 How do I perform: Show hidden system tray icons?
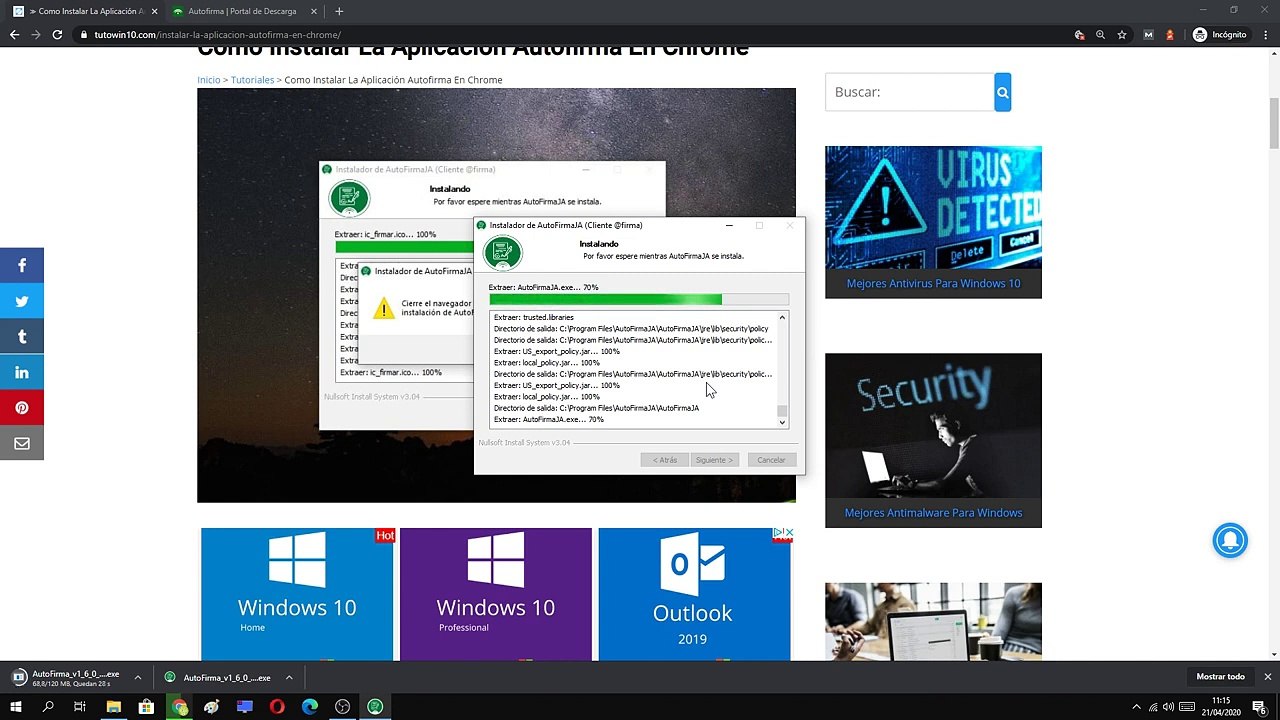click(1139, 707)
